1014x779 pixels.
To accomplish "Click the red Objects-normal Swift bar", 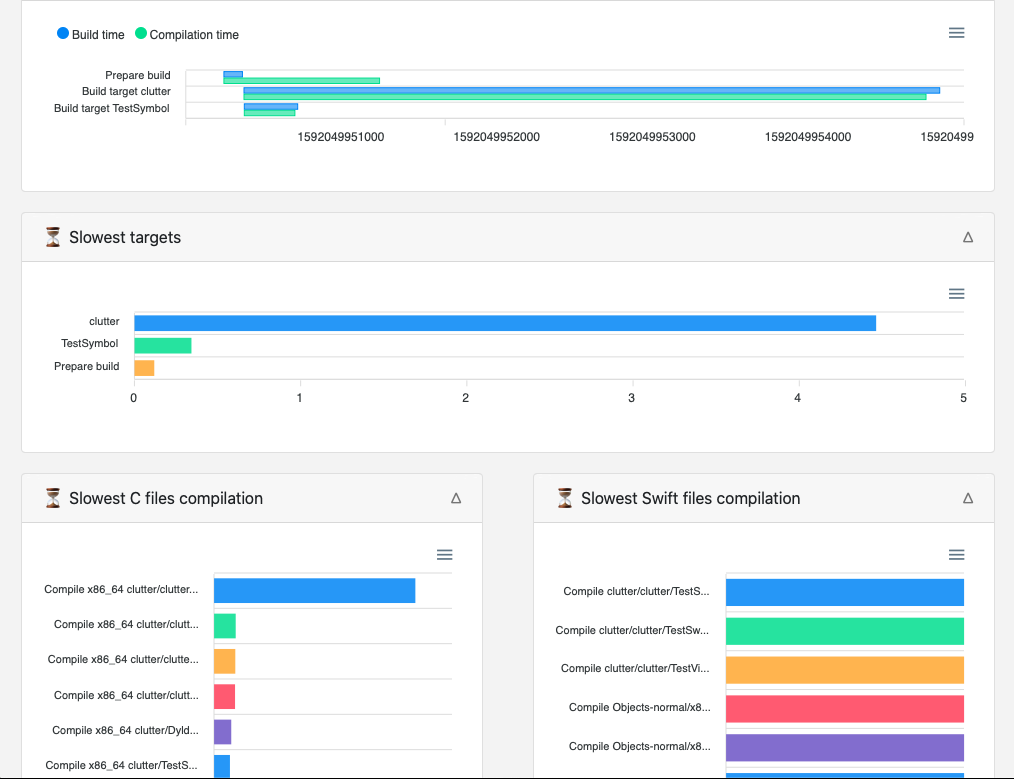I will pos(845,709).
